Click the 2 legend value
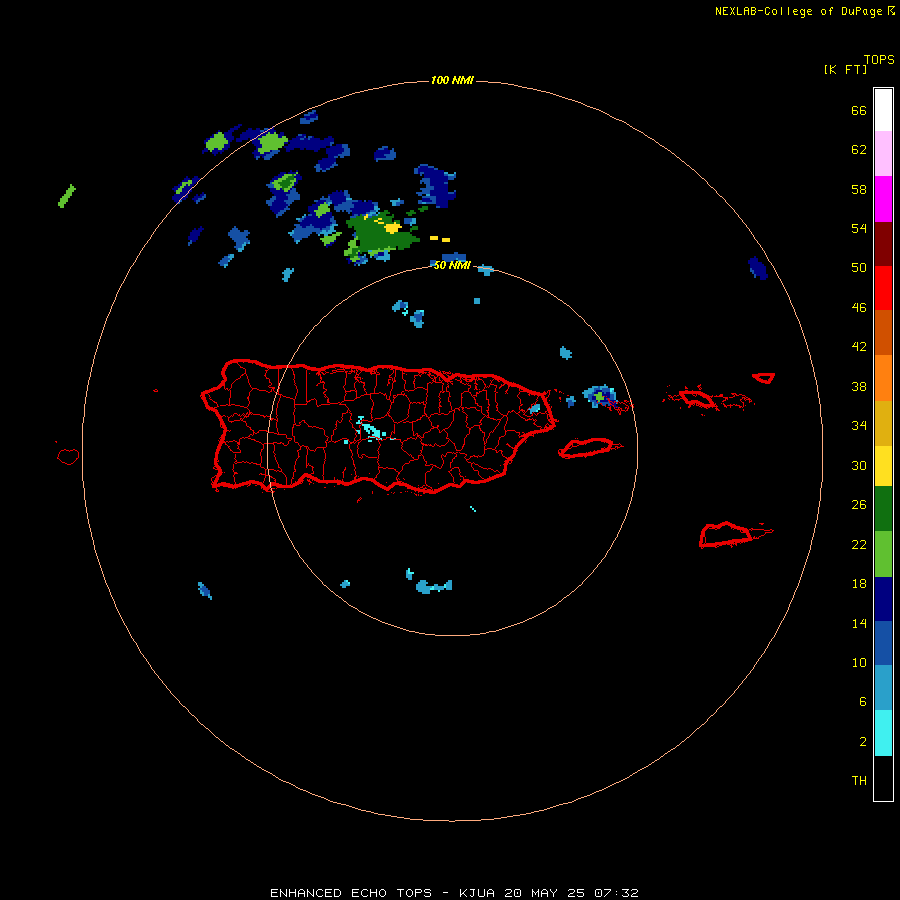The image size is (900, 900). tap(863, 742)
